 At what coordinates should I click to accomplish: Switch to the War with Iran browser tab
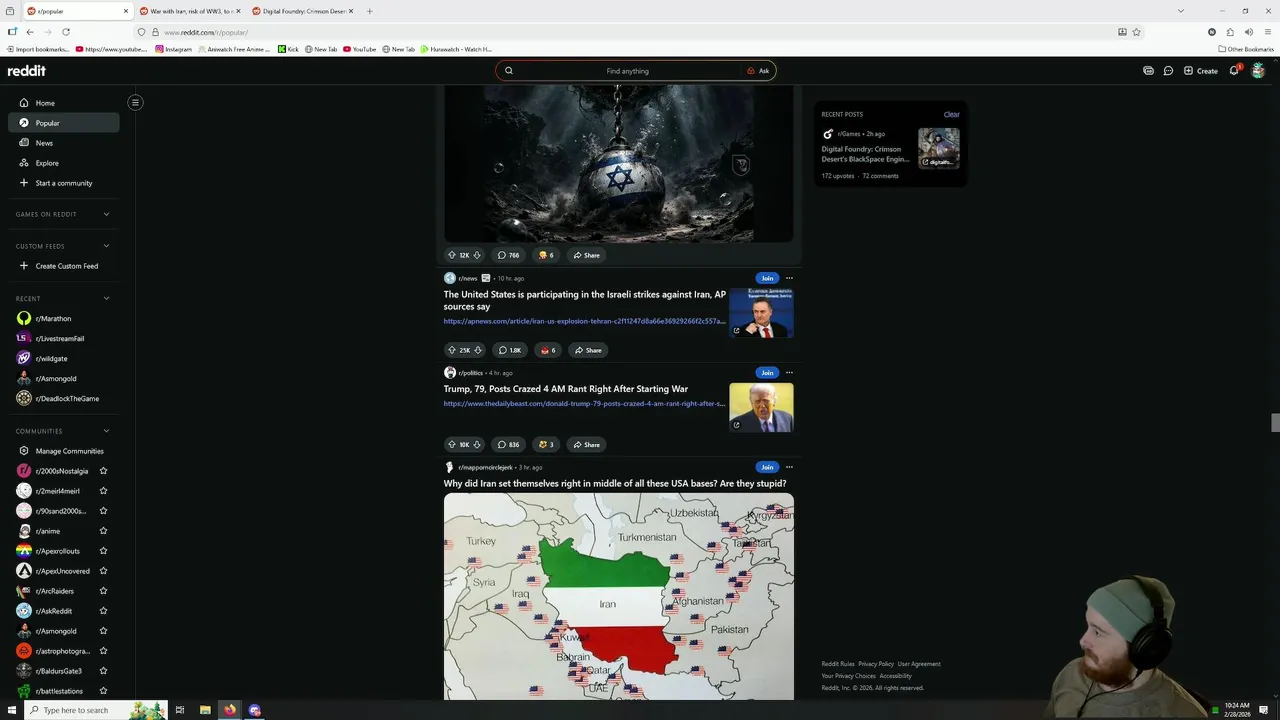point(190,11)
